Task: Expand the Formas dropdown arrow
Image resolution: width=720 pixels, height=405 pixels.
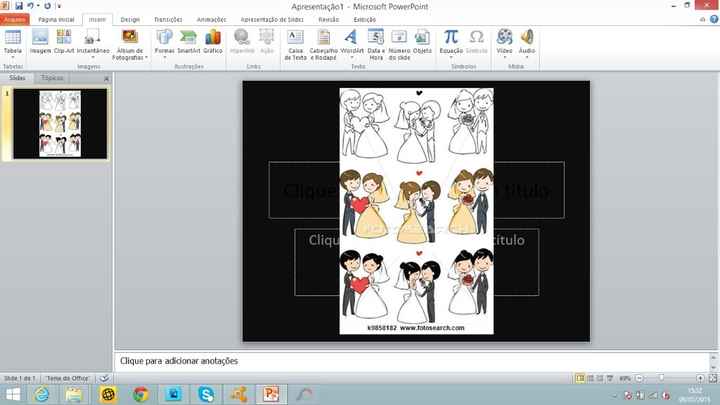Action: tap(164, 57)
